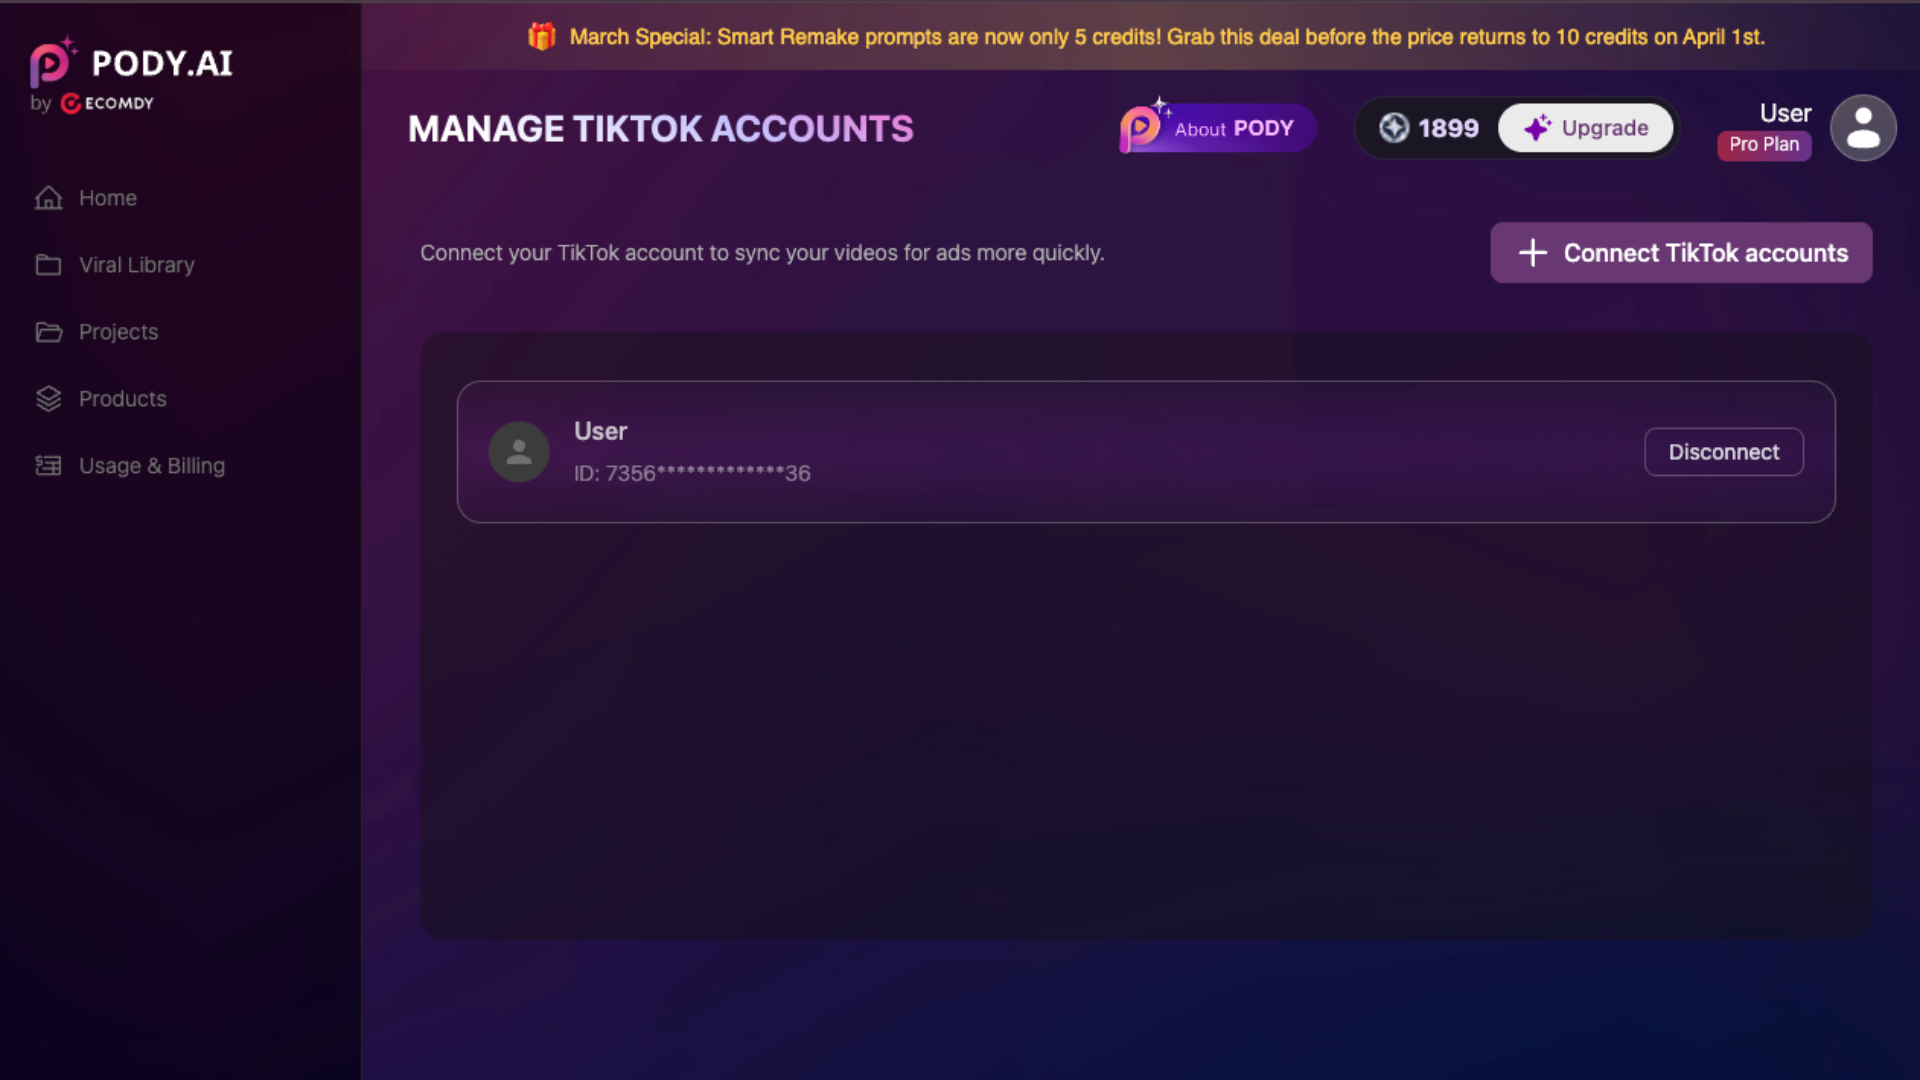Open Usage & Billing icon
1920x1080 pixels.
(48, 466)
